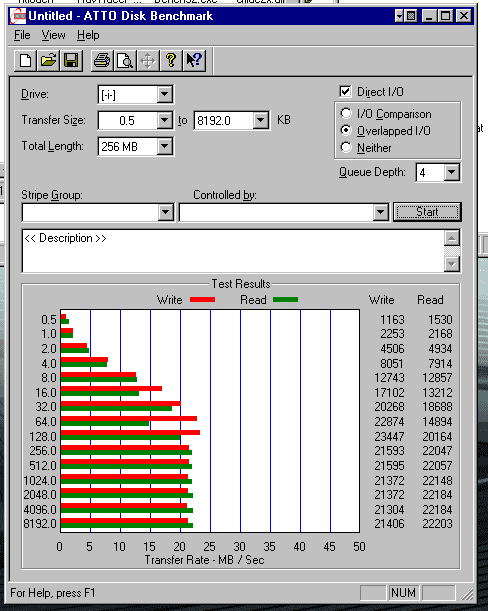Click the yellow question mark About icon

click(170, 61)
